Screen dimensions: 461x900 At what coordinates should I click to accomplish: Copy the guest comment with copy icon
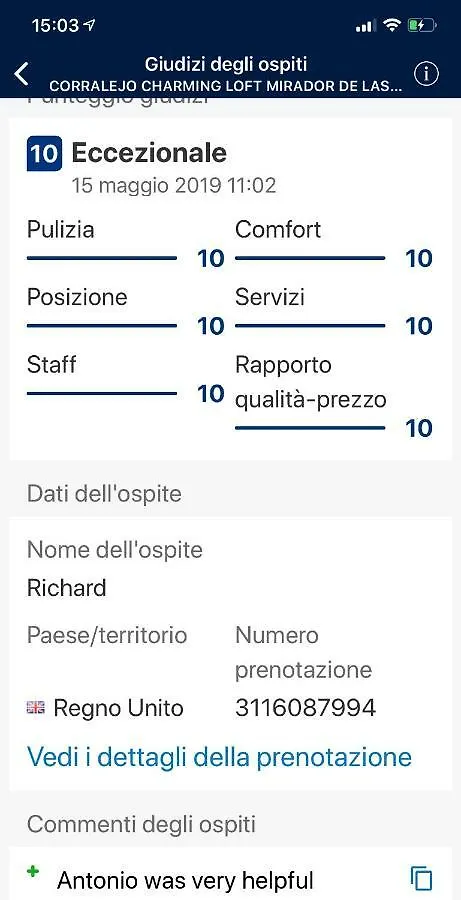coord(421,879)
